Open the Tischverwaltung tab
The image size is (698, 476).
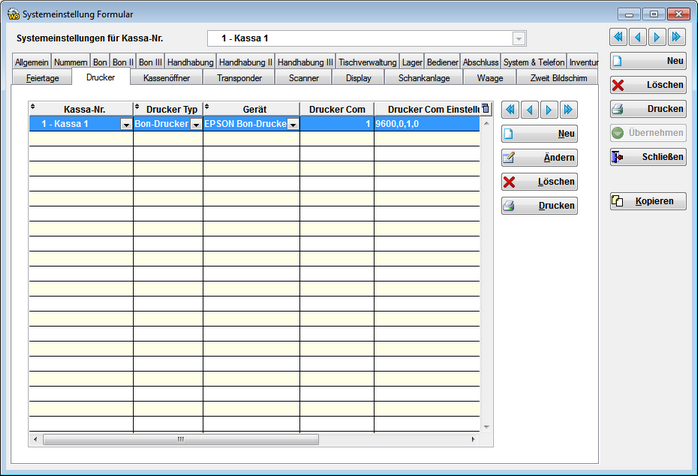tap(367, 62)
